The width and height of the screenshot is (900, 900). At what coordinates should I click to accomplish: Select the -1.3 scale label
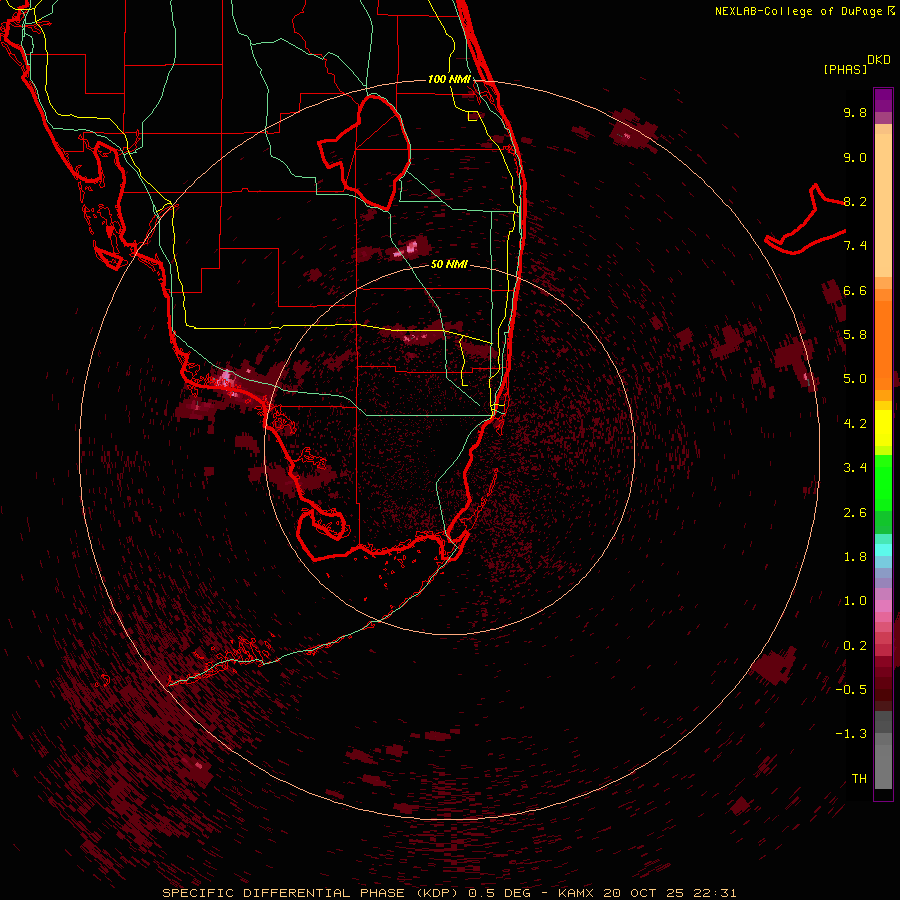pos(851,734)
